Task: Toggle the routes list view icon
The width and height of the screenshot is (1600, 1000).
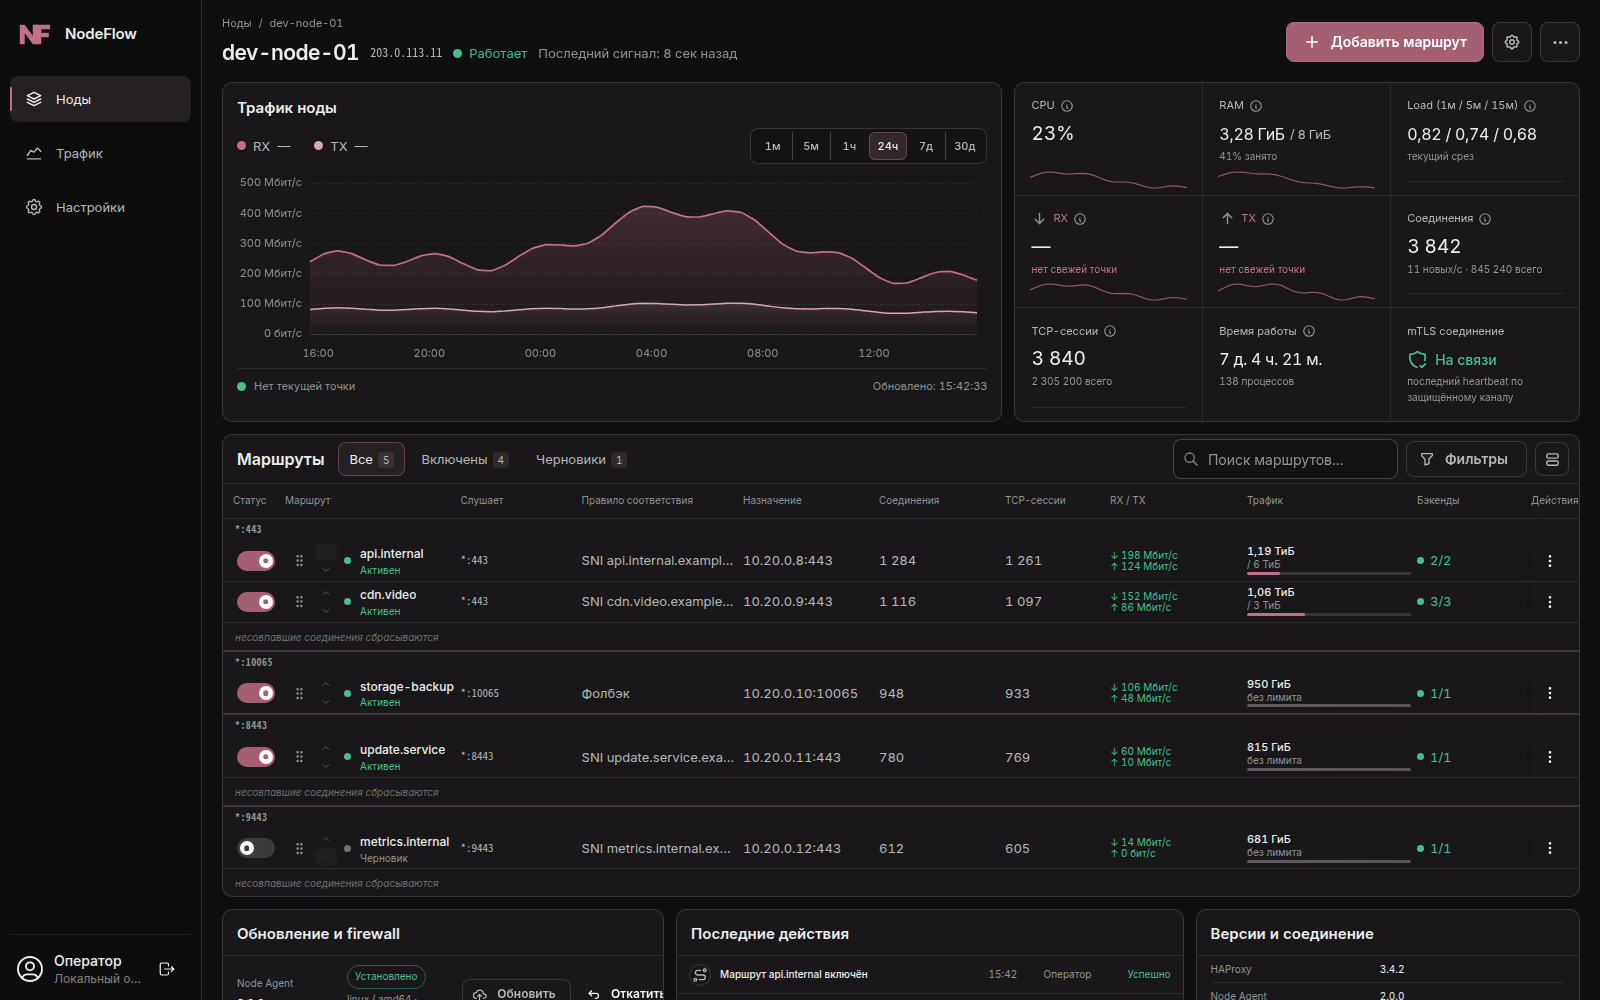Action: (x=1552, y=459)
